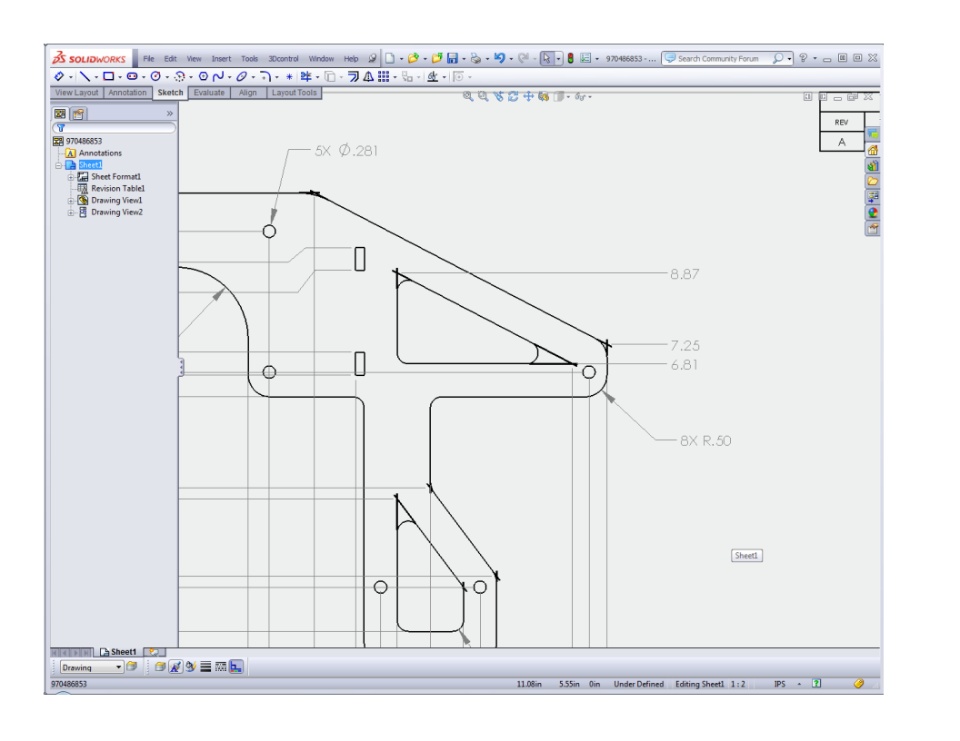Select the Sheet1 tab at bottom
Screen dimensions: 960x741
click(118, 652)
